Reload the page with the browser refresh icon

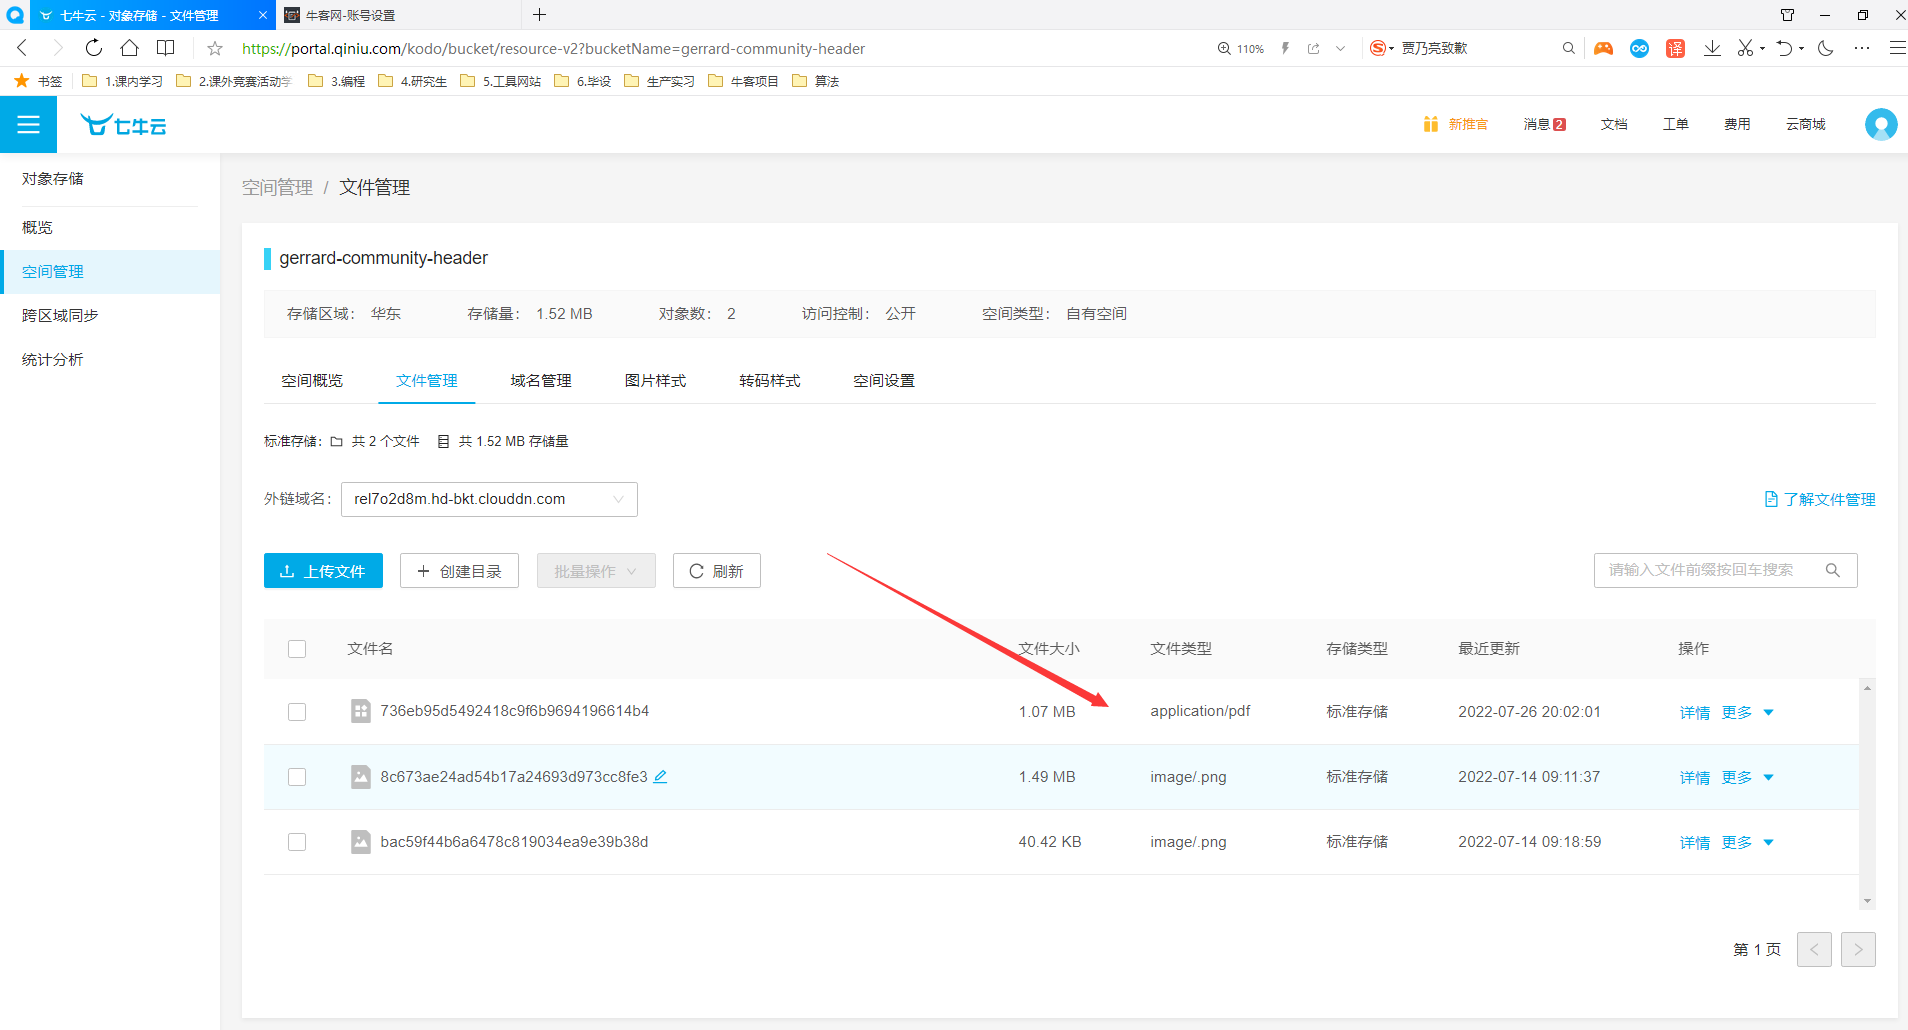(93, 48)
